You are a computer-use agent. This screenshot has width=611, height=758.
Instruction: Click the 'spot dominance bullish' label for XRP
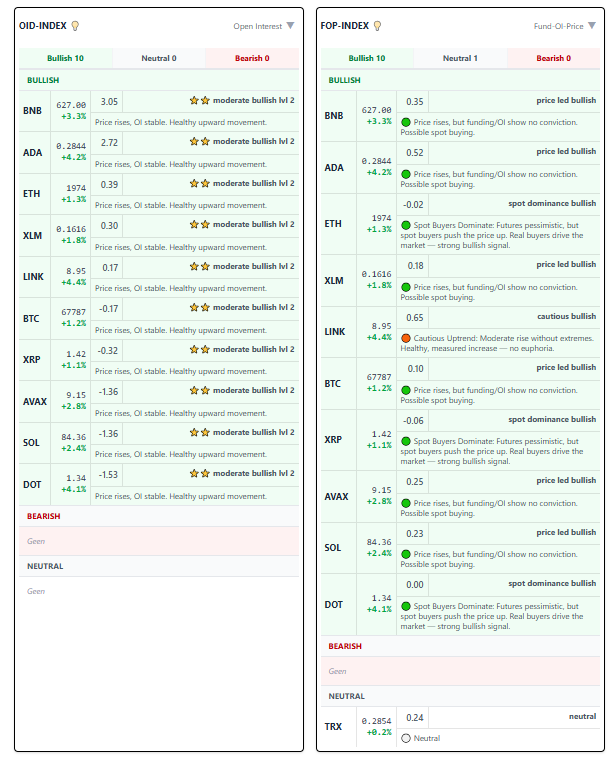(x=552, y=420)
